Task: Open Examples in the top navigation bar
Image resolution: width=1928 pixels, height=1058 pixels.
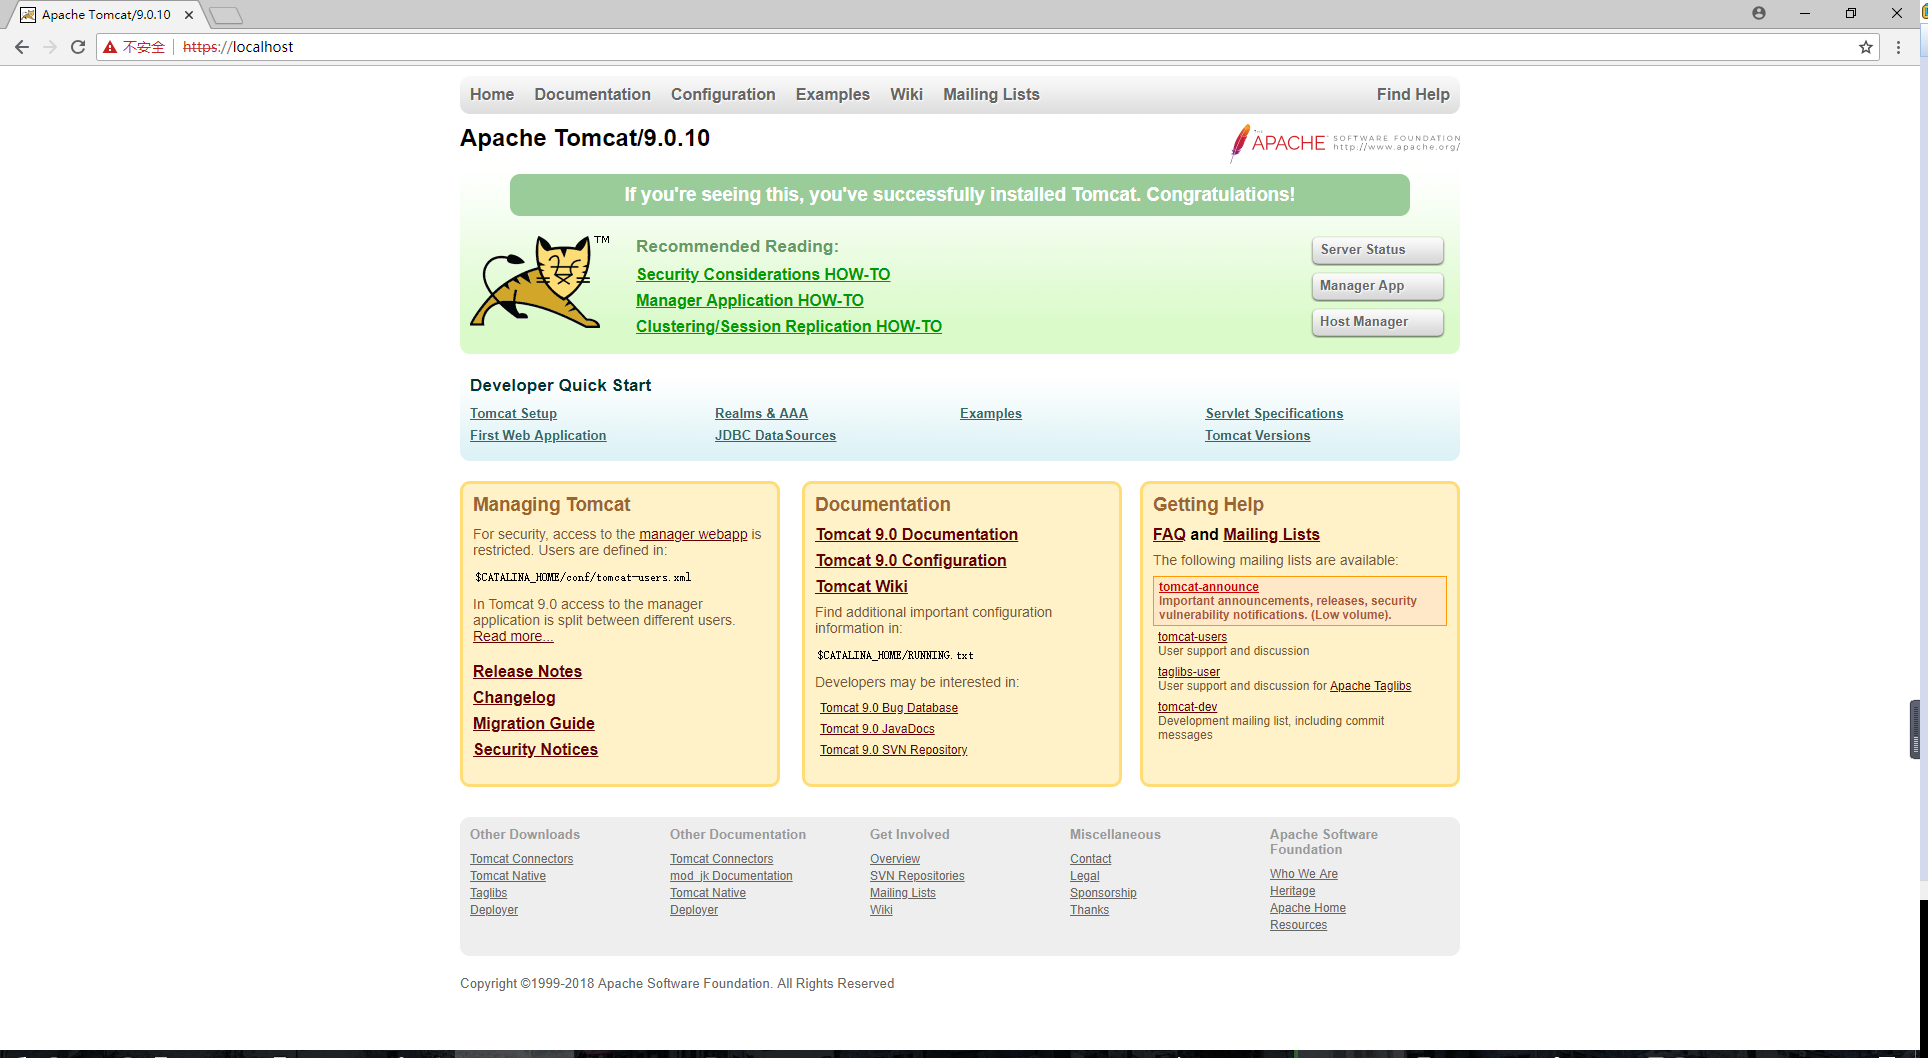Action: coord(833,94)
